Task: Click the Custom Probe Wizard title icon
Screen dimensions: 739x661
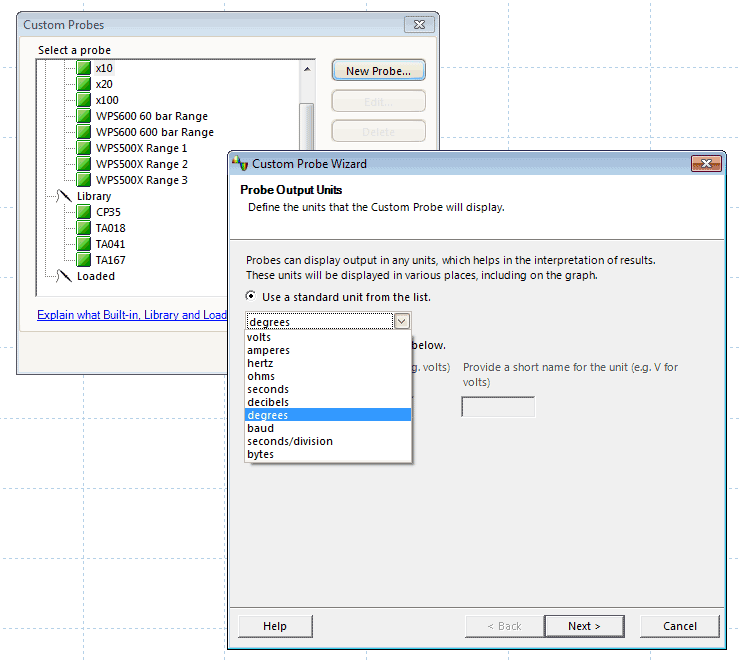Action: click(240, 164)
